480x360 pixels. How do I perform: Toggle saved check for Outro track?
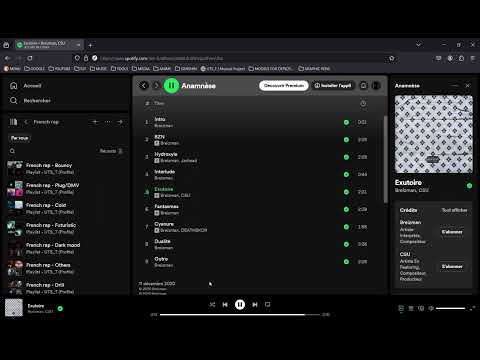[x=346, y=262]
